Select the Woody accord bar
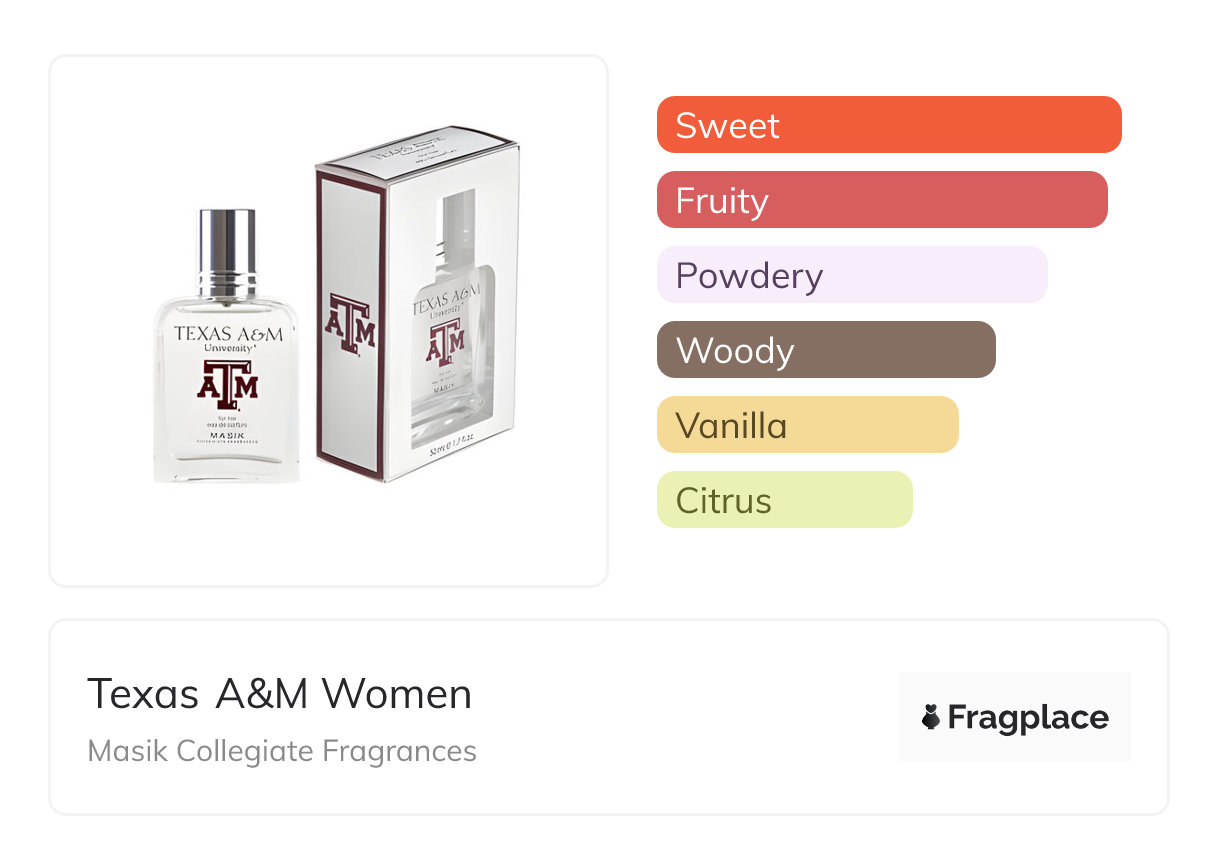This screenshot has width=1218, height=864. coord(826,350)
